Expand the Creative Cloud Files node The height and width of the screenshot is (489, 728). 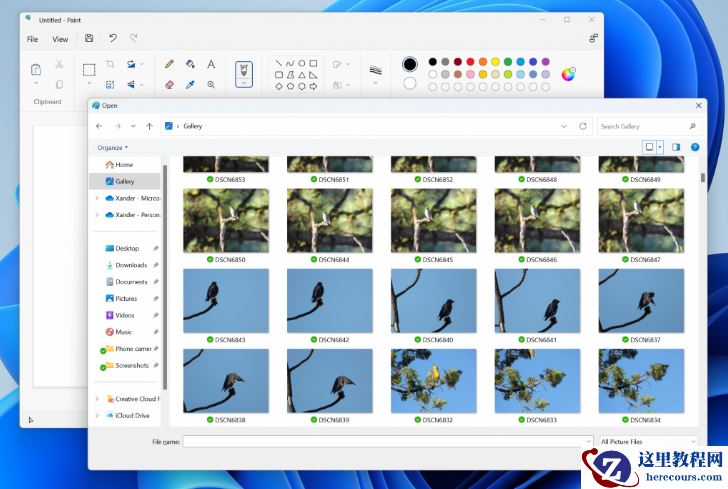pos(97,399)
